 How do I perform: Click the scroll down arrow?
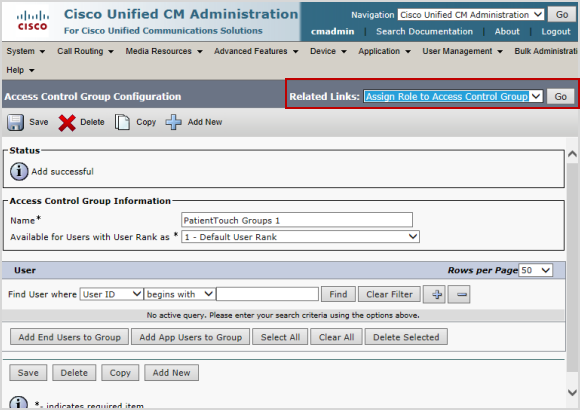coord(572,392)
